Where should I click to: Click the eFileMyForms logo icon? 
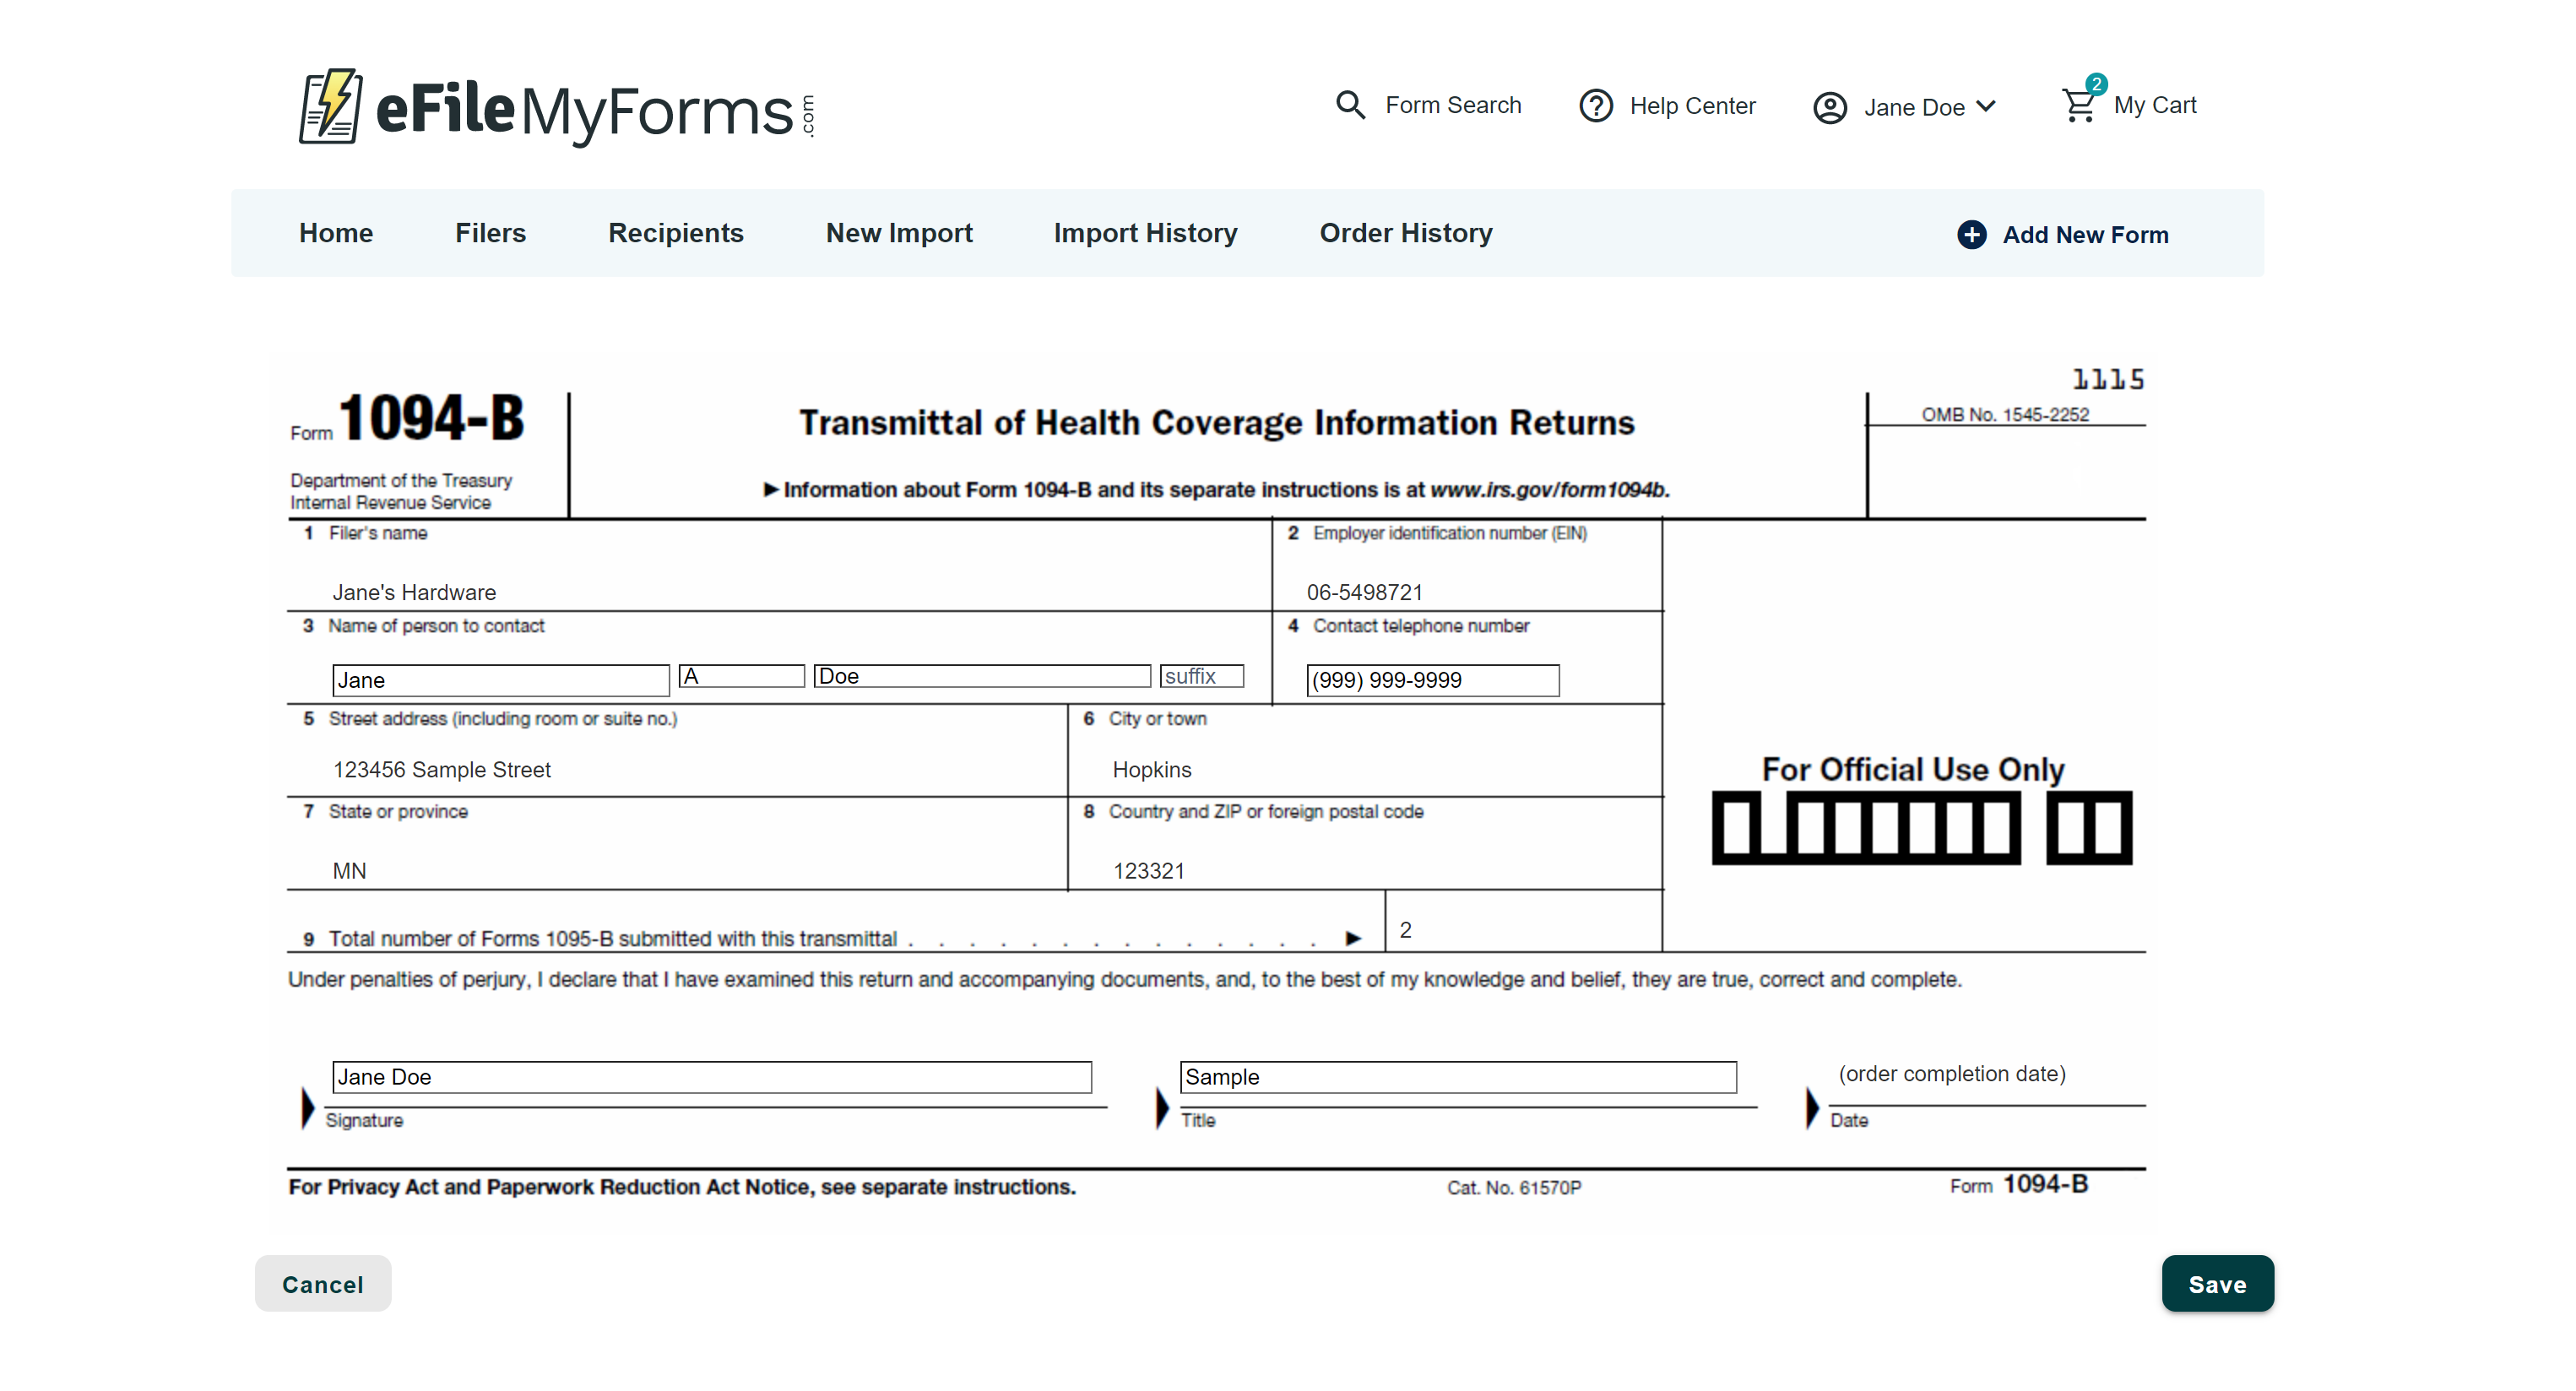(x=330, y=107)
